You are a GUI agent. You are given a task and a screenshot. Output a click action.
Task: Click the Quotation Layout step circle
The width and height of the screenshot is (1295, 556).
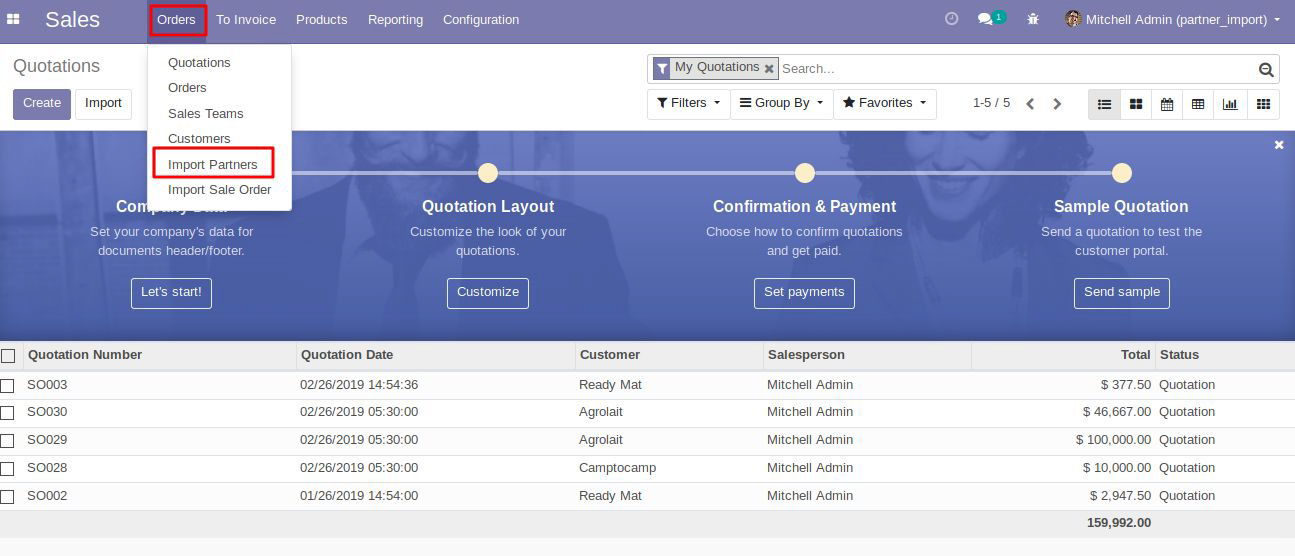[488, 173]
